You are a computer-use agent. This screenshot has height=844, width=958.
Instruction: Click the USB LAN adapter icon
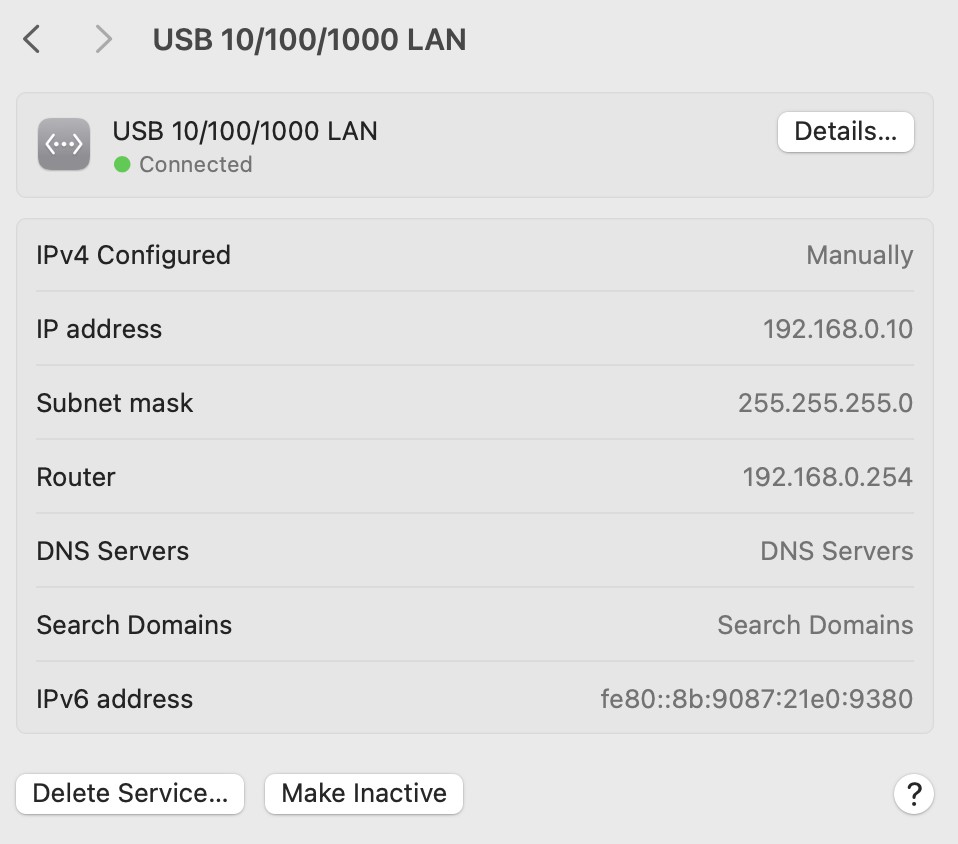tap(64, 144)
